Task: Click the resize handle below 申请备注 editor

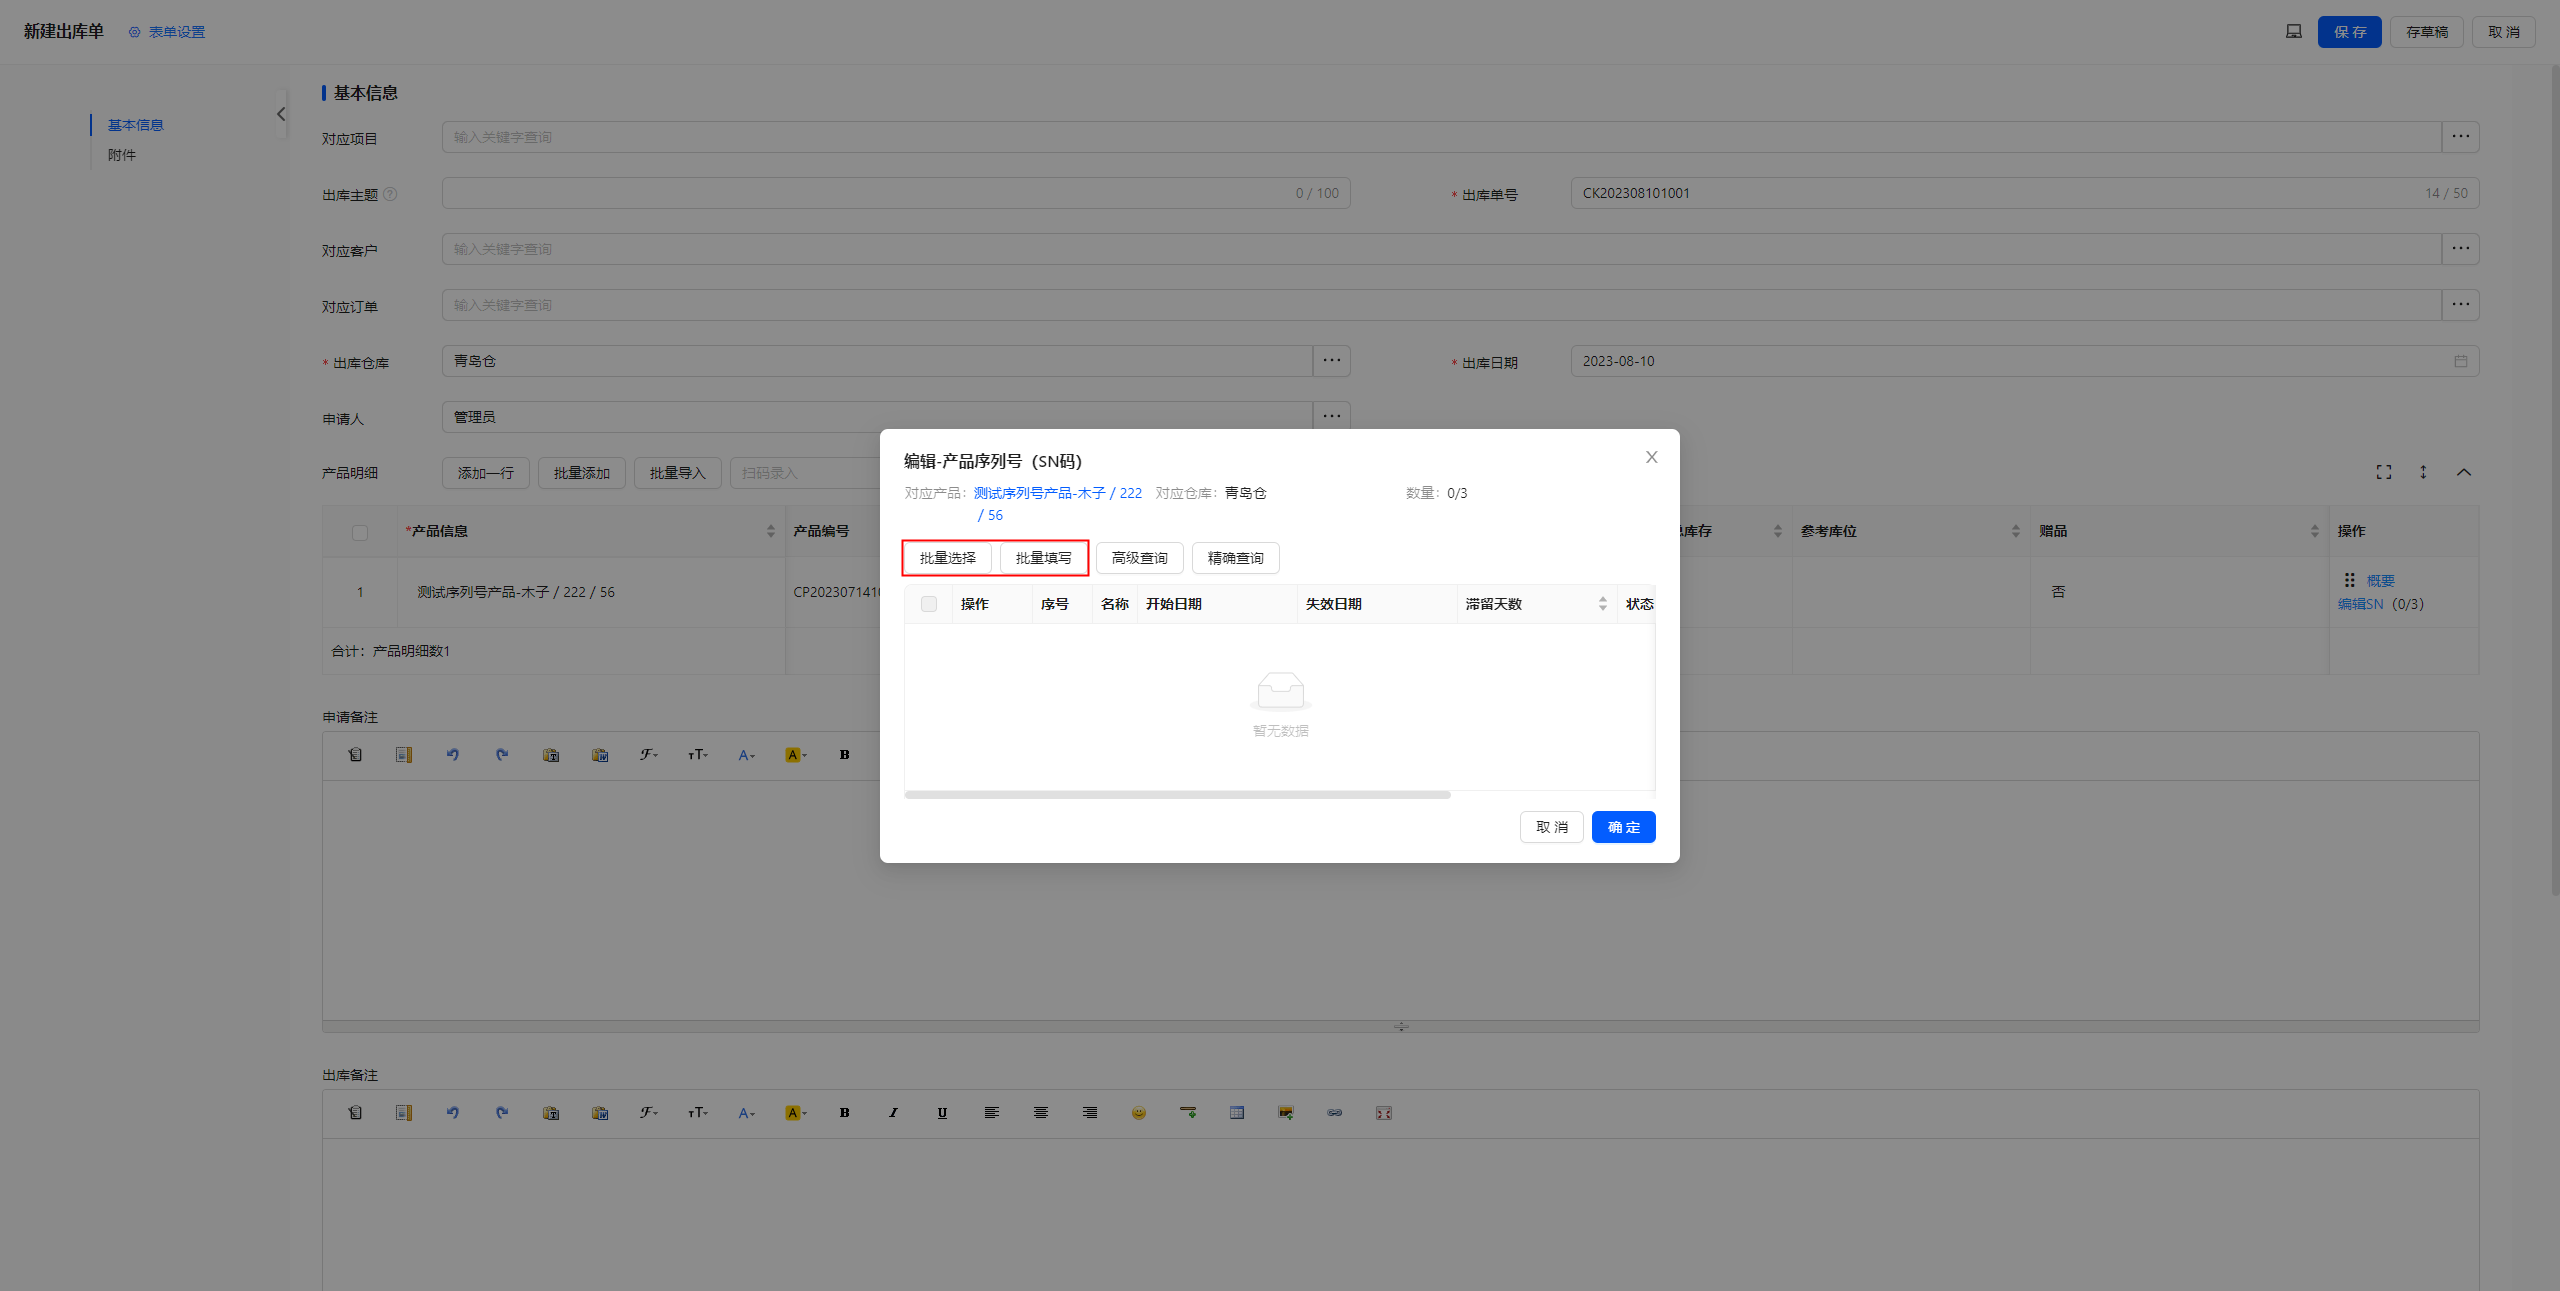Action: (1400, 1027)
